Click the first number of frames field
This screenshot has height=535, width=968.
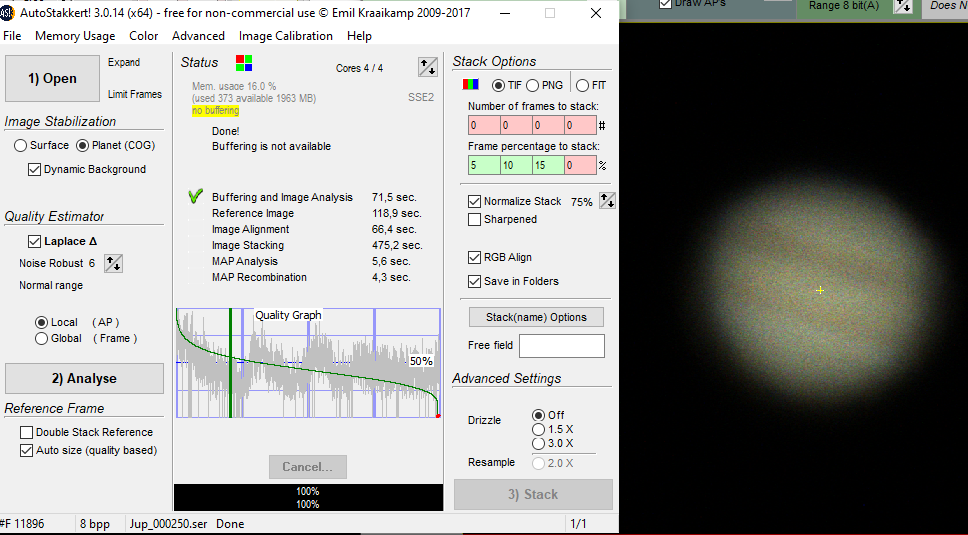(x=484, y=125)
